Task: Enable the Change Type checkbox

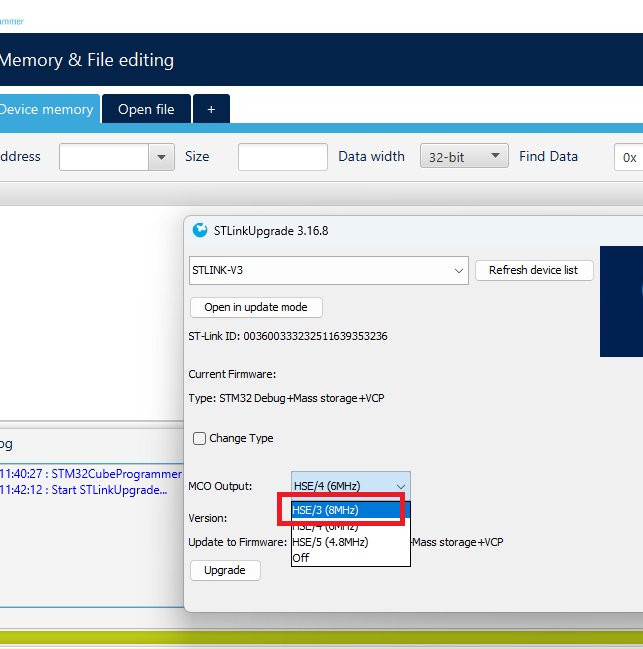Action: click(x=199, y=438)
